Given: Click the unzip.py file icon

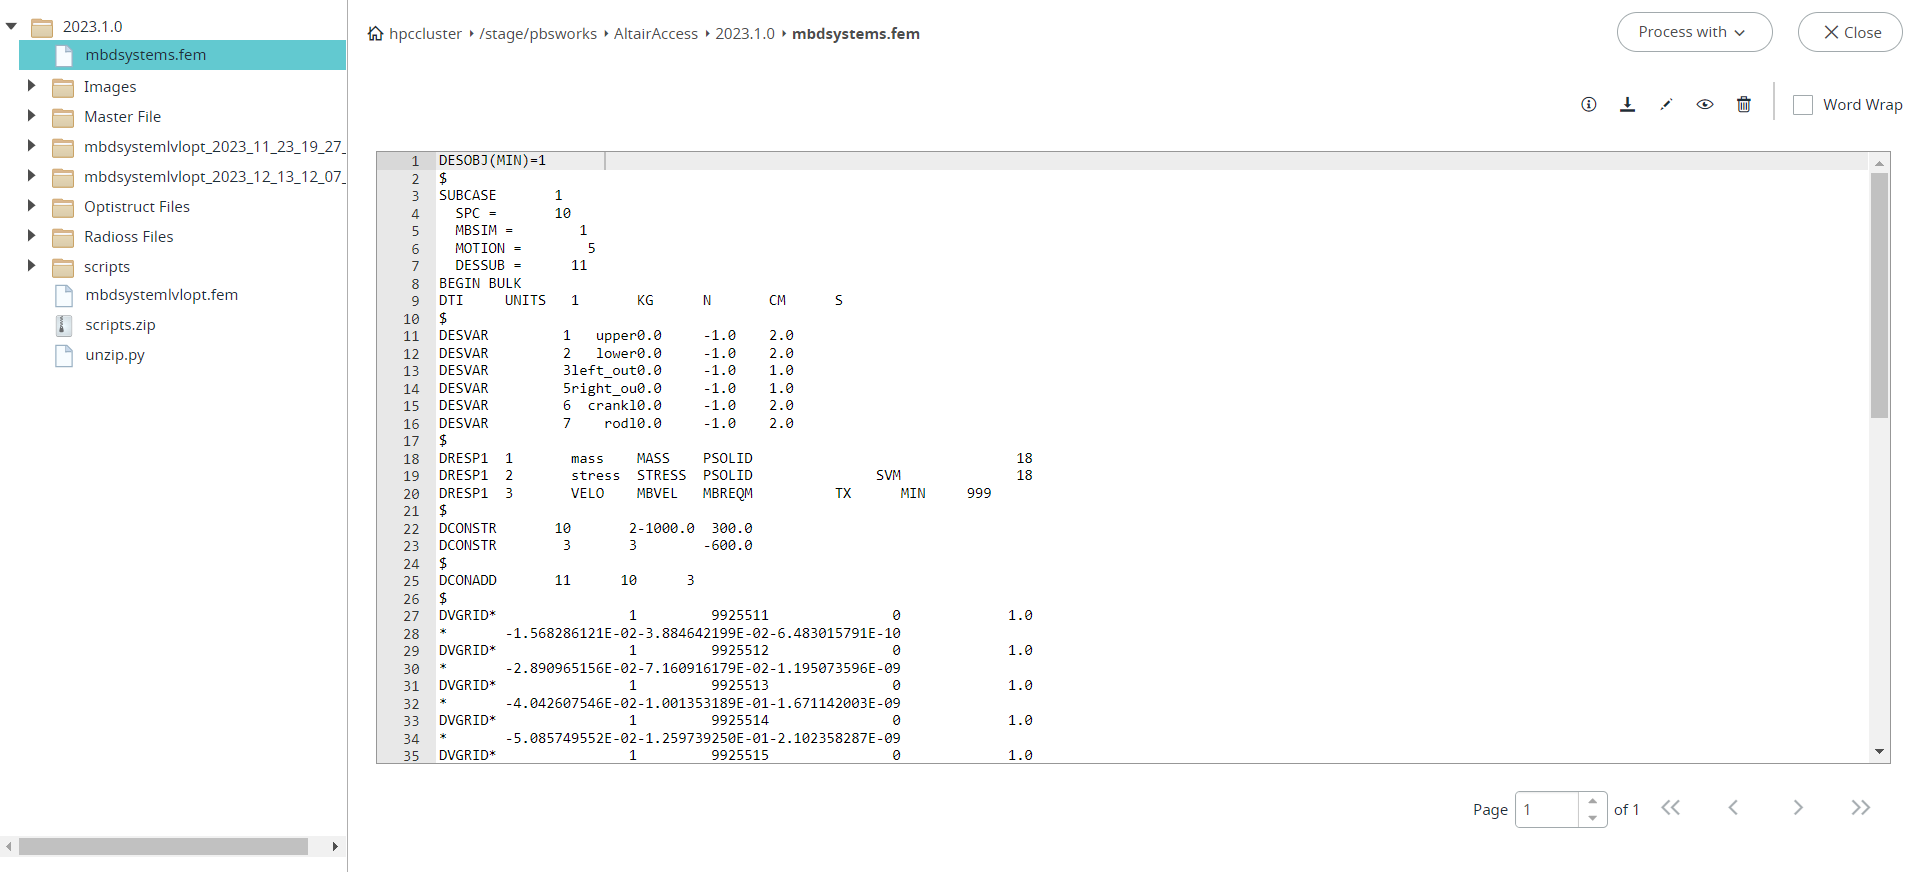Looking at the screenshot, I should pyautogui.click(x=64, y=355).
